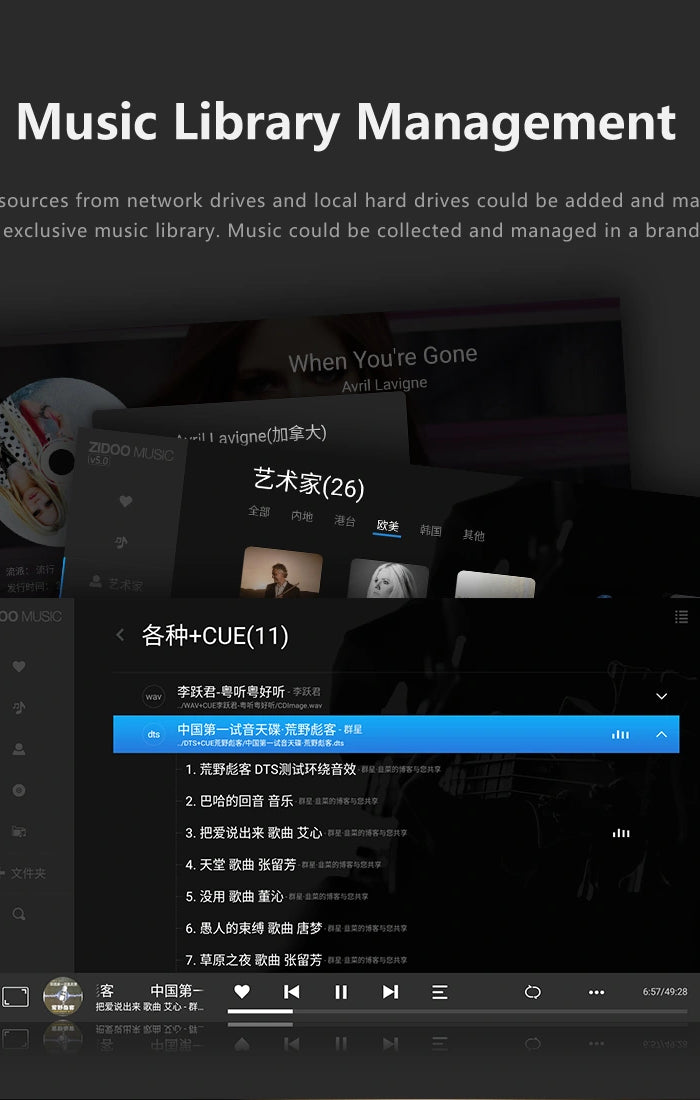Play track 4 天堂 歌曲 张留芳
Image resolution: width=700 pixels, height=1100 pixels.
click(241, 864)
